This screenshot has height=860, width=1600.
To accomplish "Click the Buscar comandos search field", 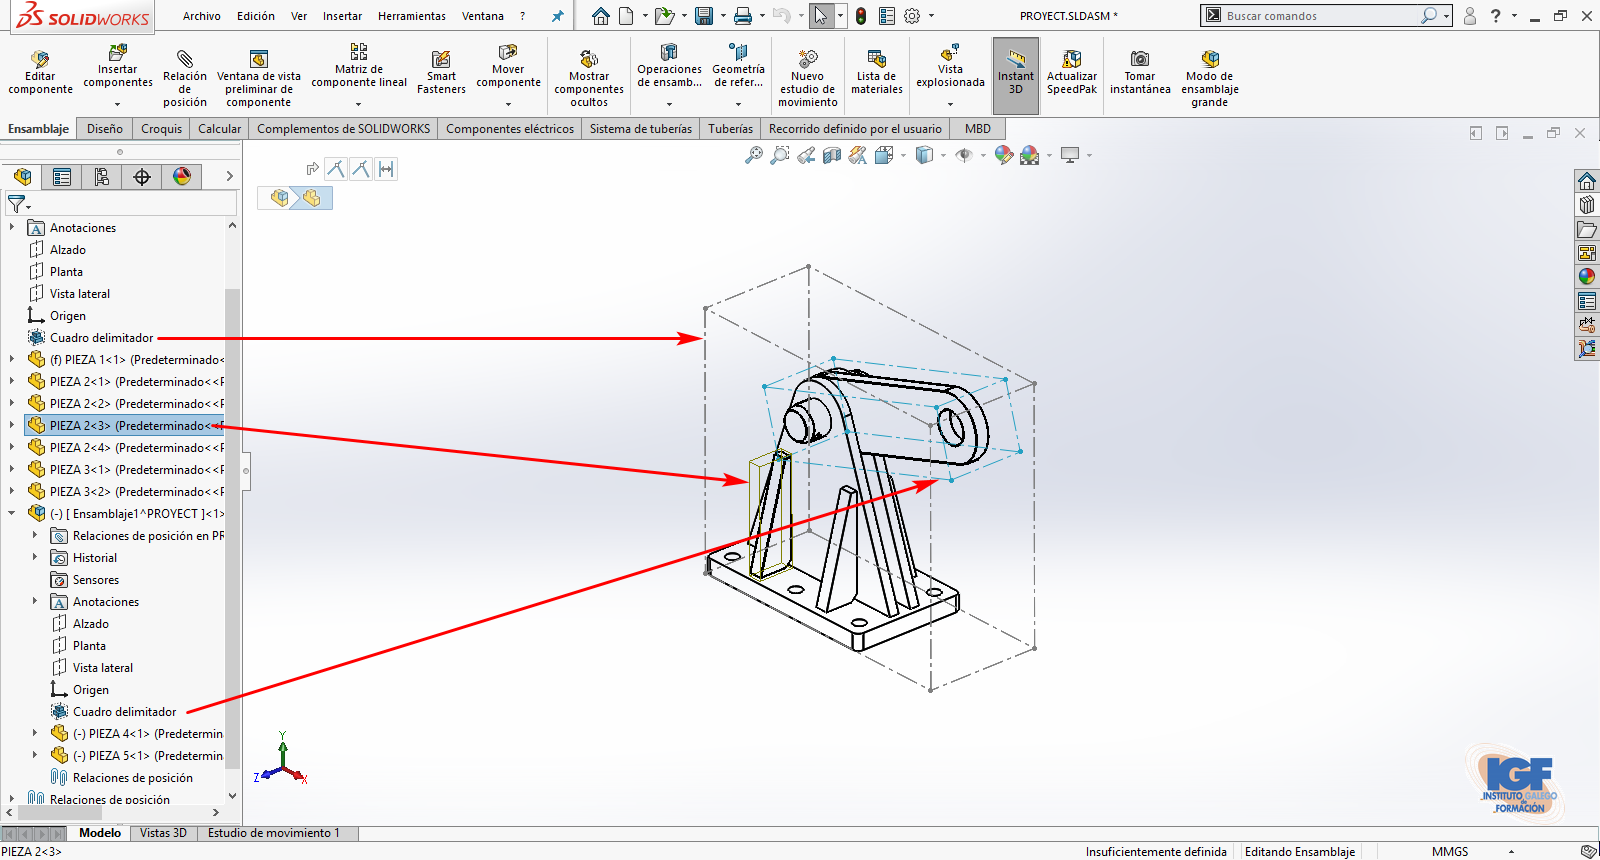I will pyautogui.click(x=1320, y=16).
